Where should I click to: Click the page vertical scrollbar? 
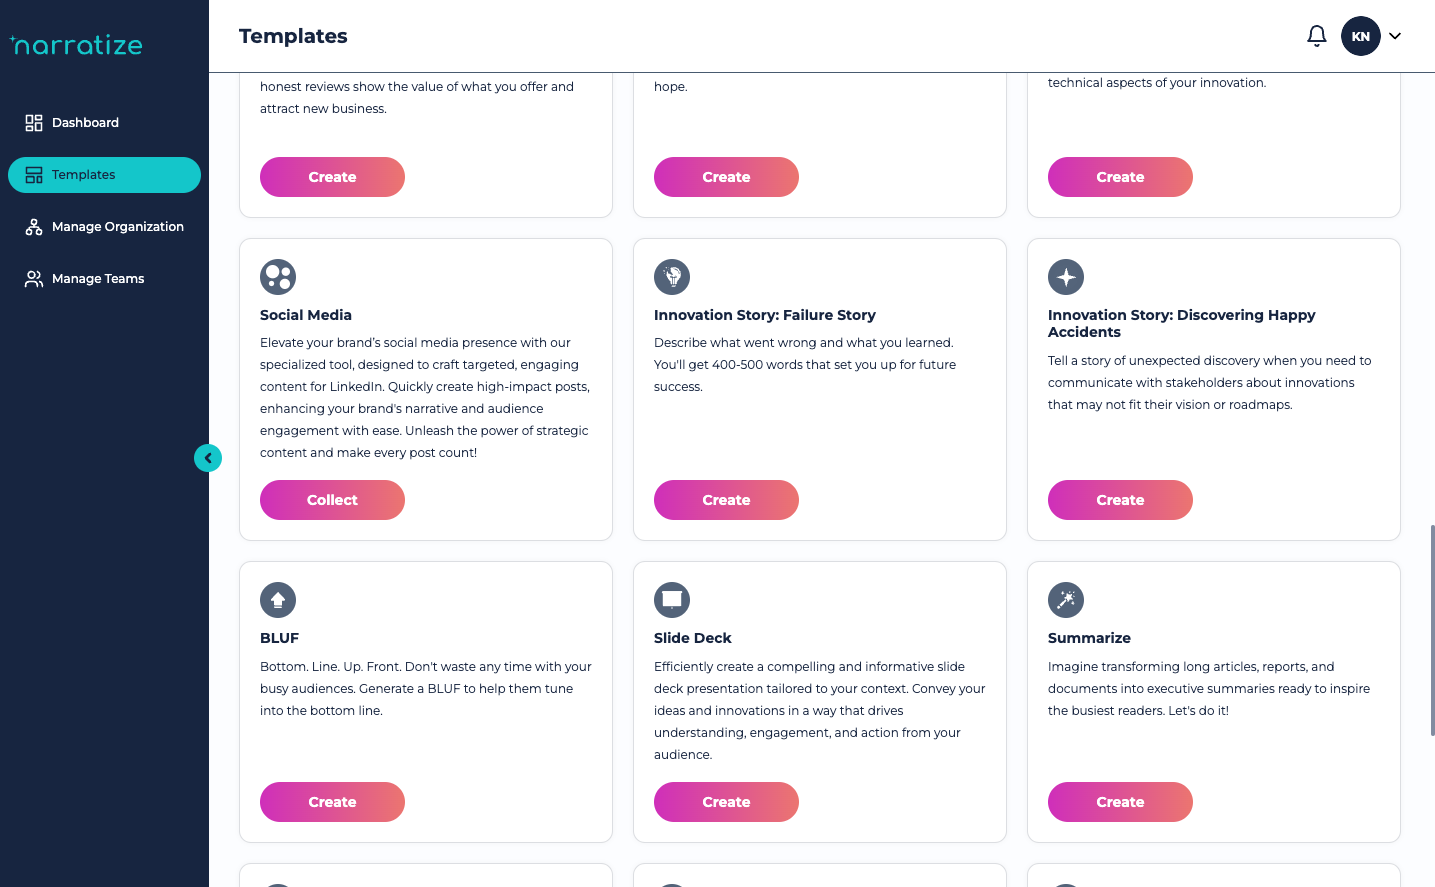1431,630
